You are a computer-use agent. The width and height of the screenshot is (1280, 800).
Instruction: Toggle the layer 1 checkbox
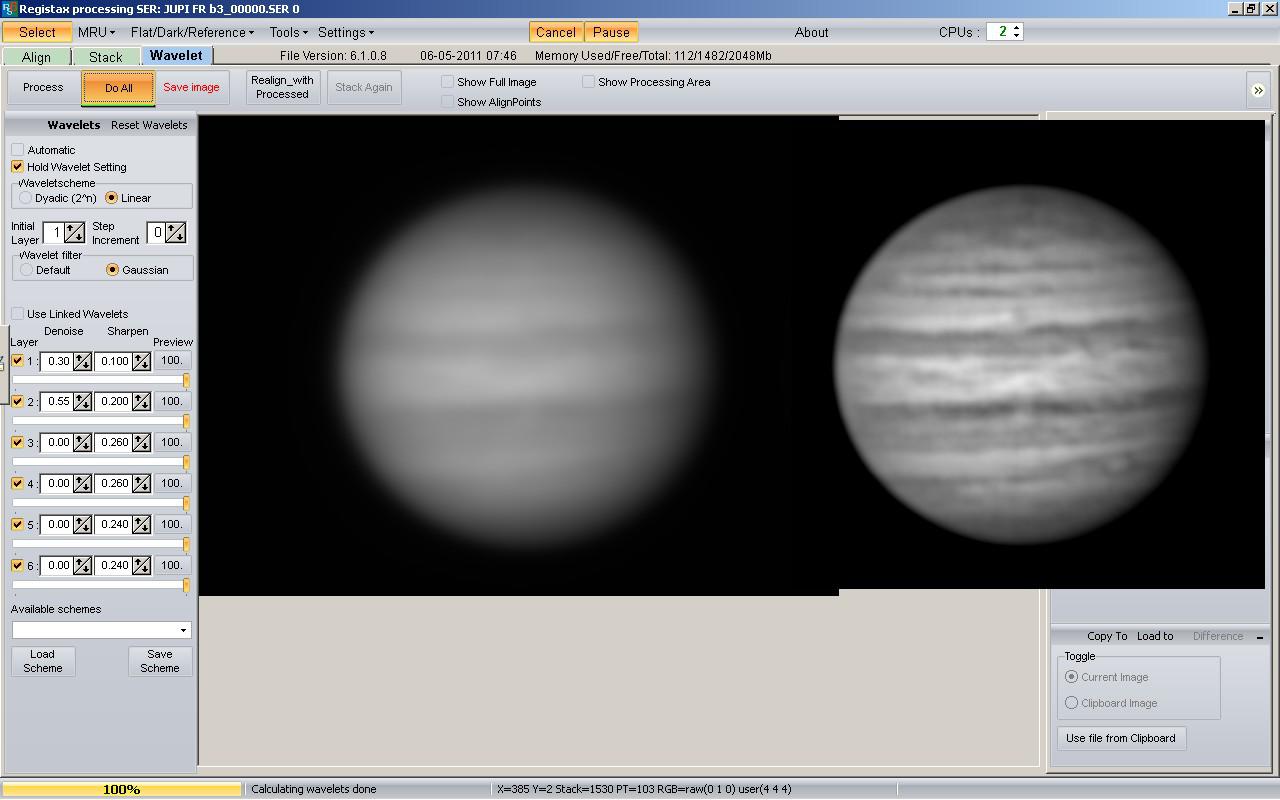point(18,361)
